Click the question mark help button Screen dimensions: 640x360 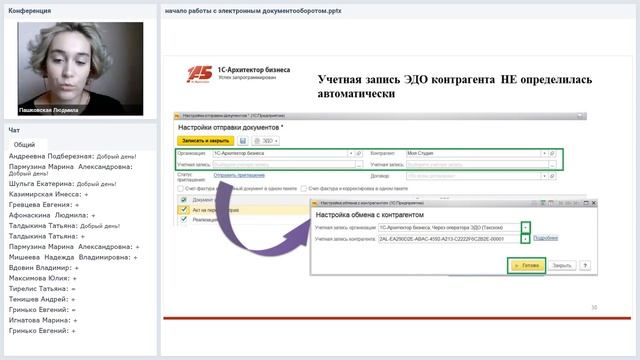coord(585,265)
